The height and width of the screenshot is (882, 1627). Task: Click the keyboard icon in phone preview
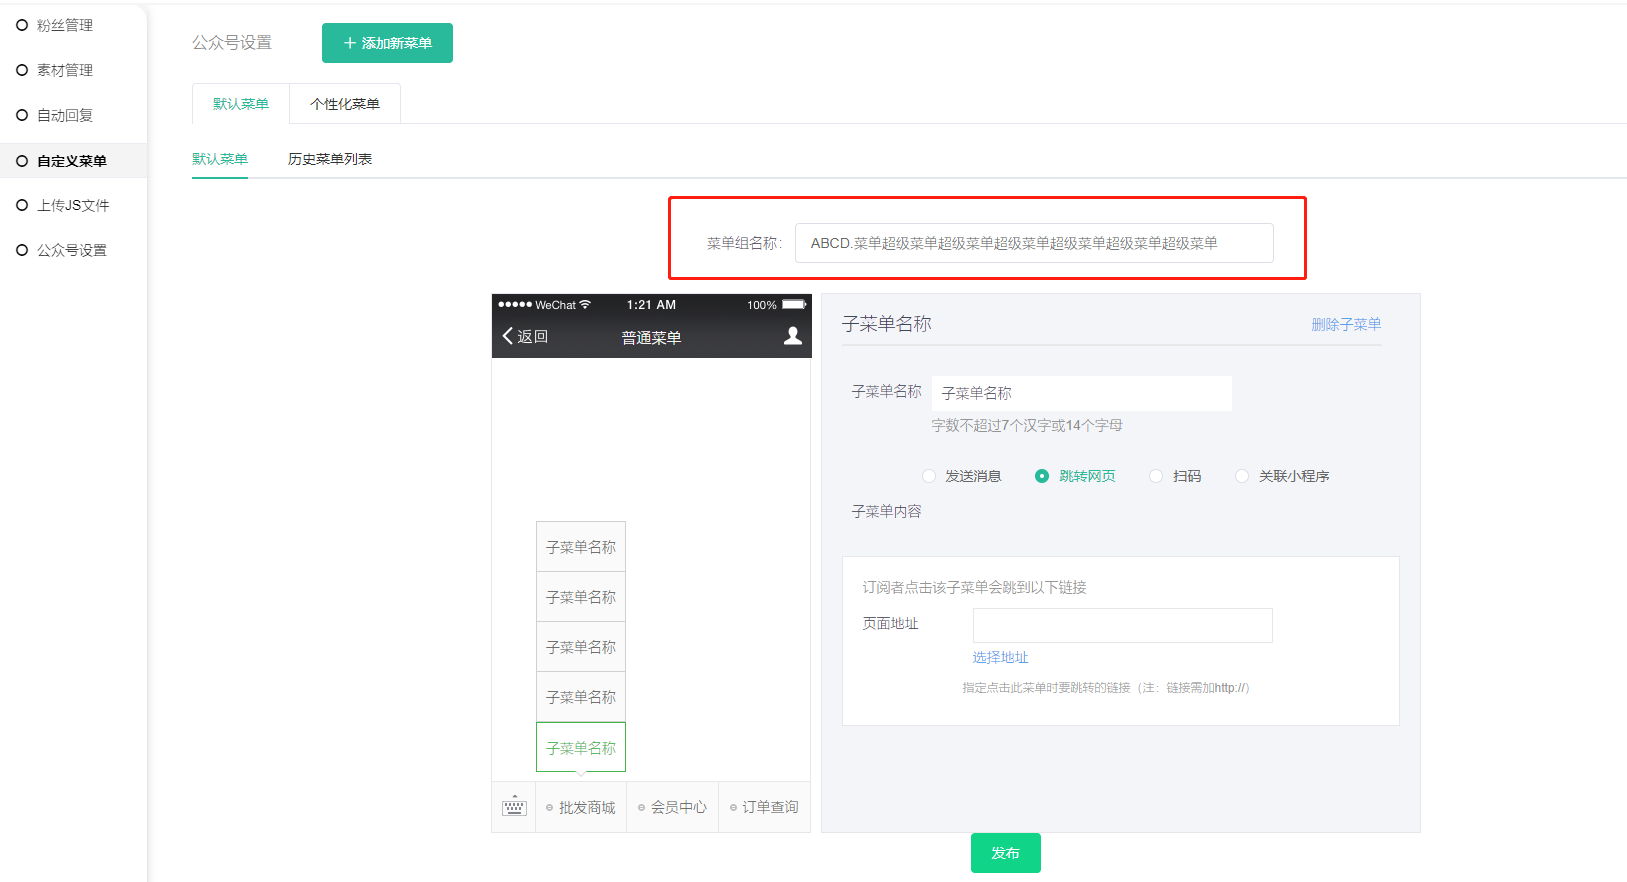pyautogui.click(x=514, y=806)
